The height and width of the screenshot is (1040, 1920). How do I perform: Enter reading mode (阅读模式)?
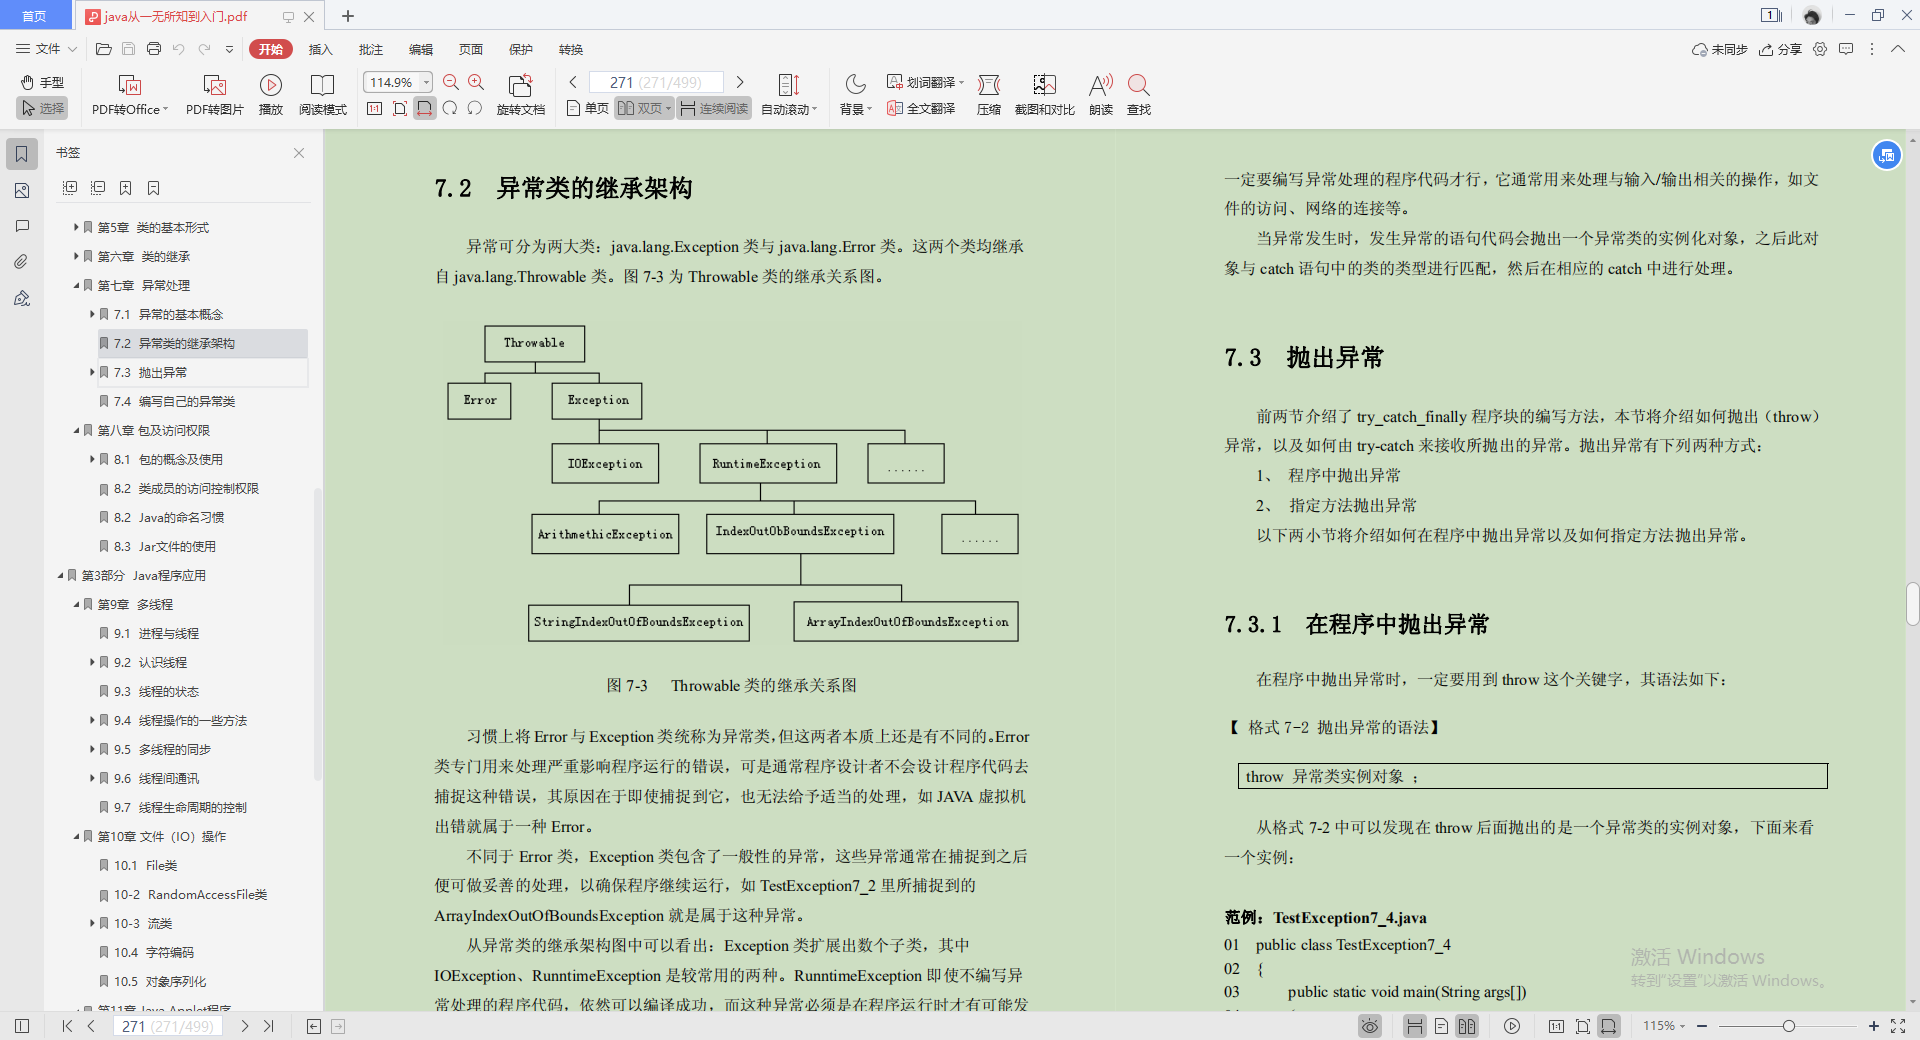322,95
